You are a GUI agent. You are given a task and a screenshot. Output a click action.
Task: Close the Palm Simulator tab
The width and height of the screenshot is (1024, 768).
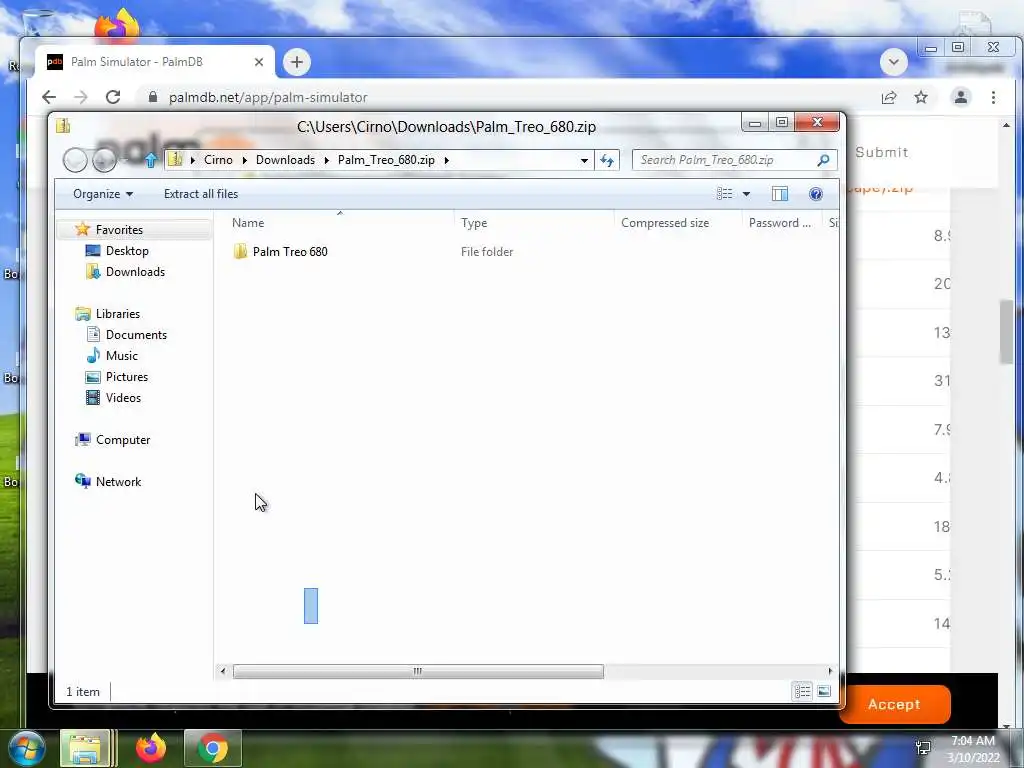coord(259,62)
